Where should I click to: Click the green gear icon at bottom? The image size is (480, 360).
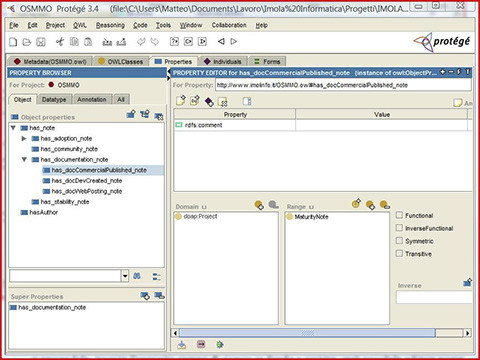coord(220,344)
